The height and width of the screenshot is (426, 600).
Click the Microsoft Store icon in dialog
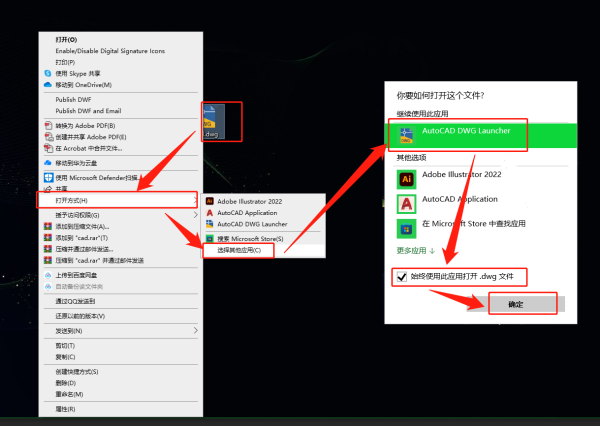coord(406,229)
